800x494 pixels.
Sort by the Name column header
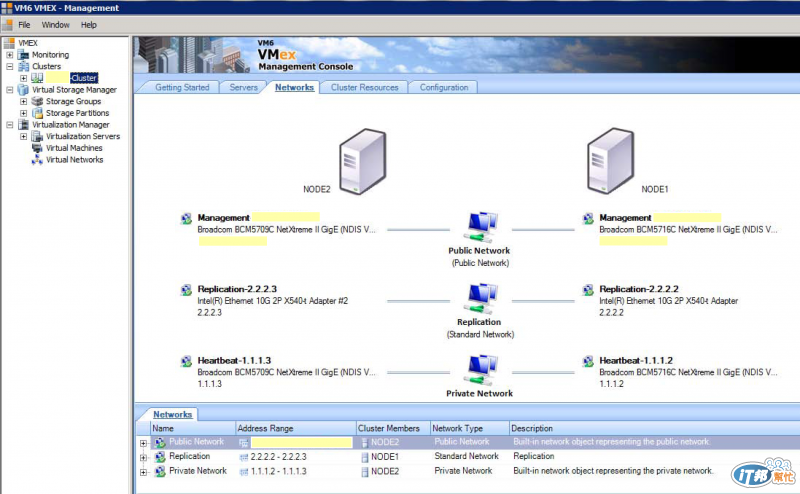coord(193,428)
